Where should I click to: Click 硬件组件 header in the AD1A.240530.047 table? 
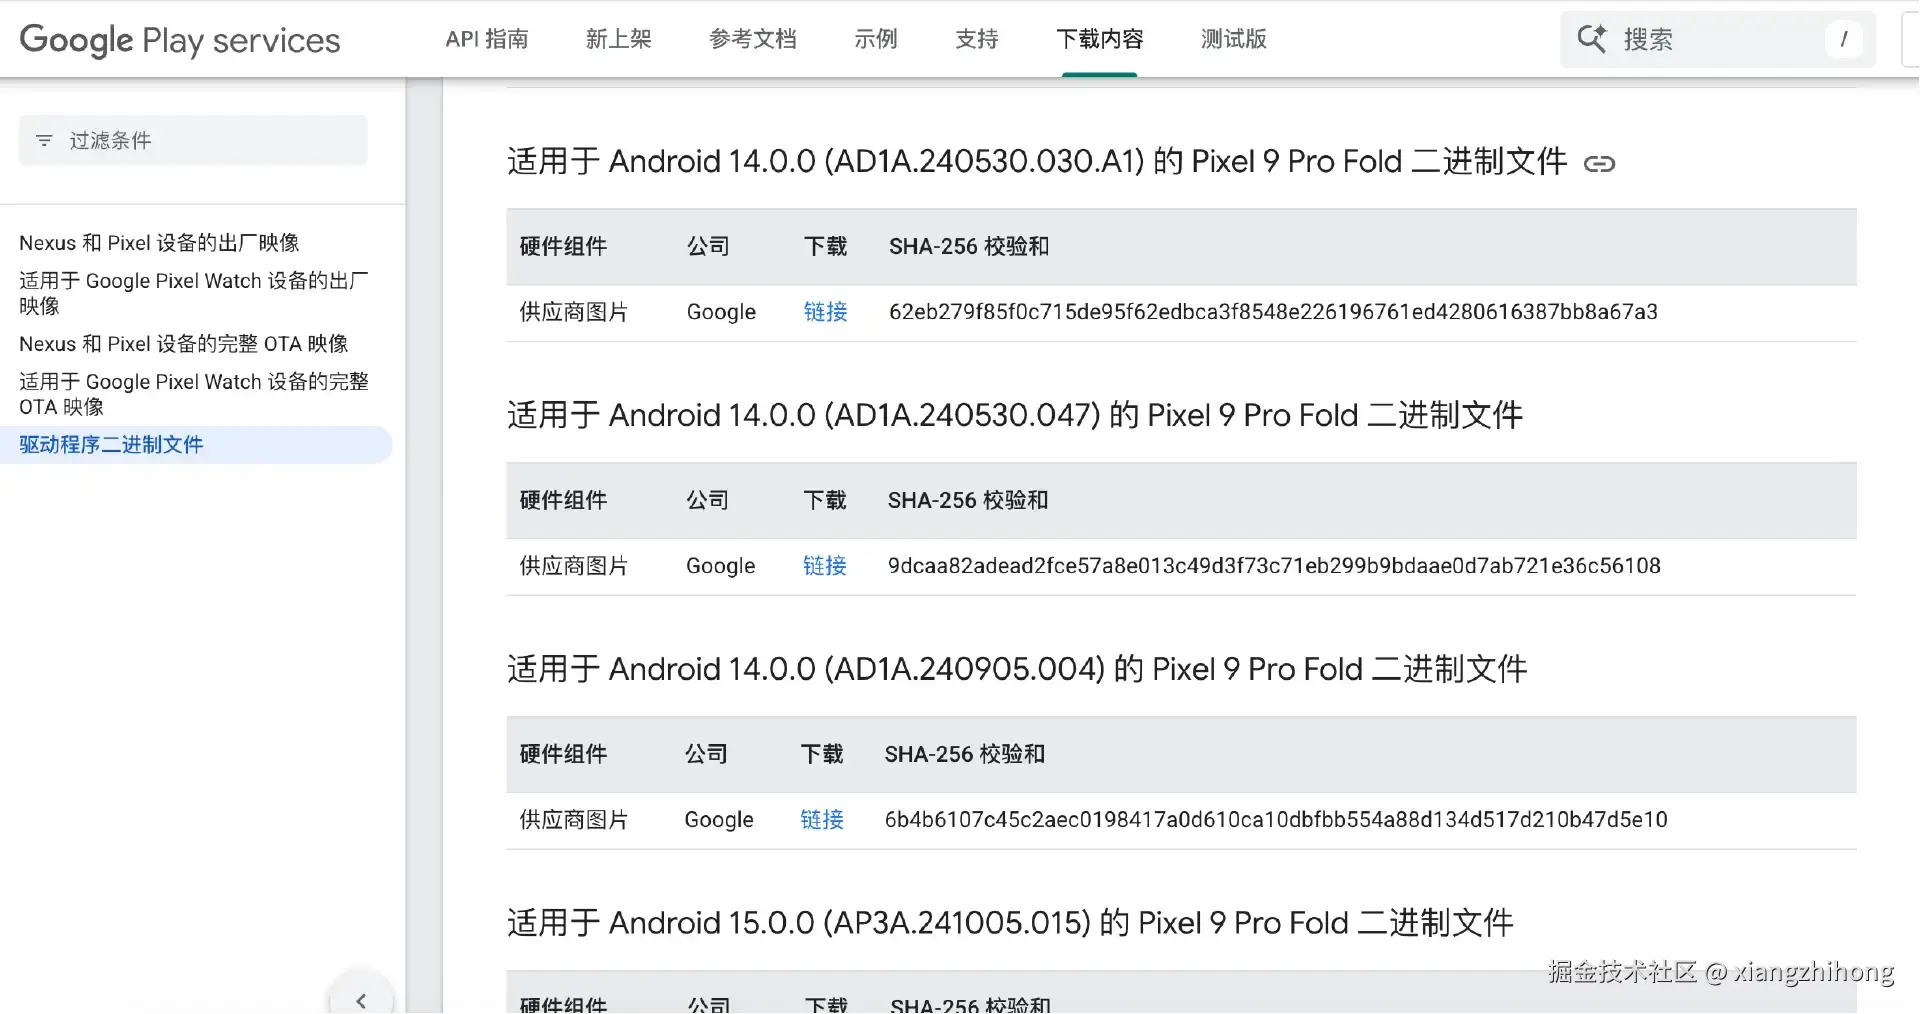(563, 500)
